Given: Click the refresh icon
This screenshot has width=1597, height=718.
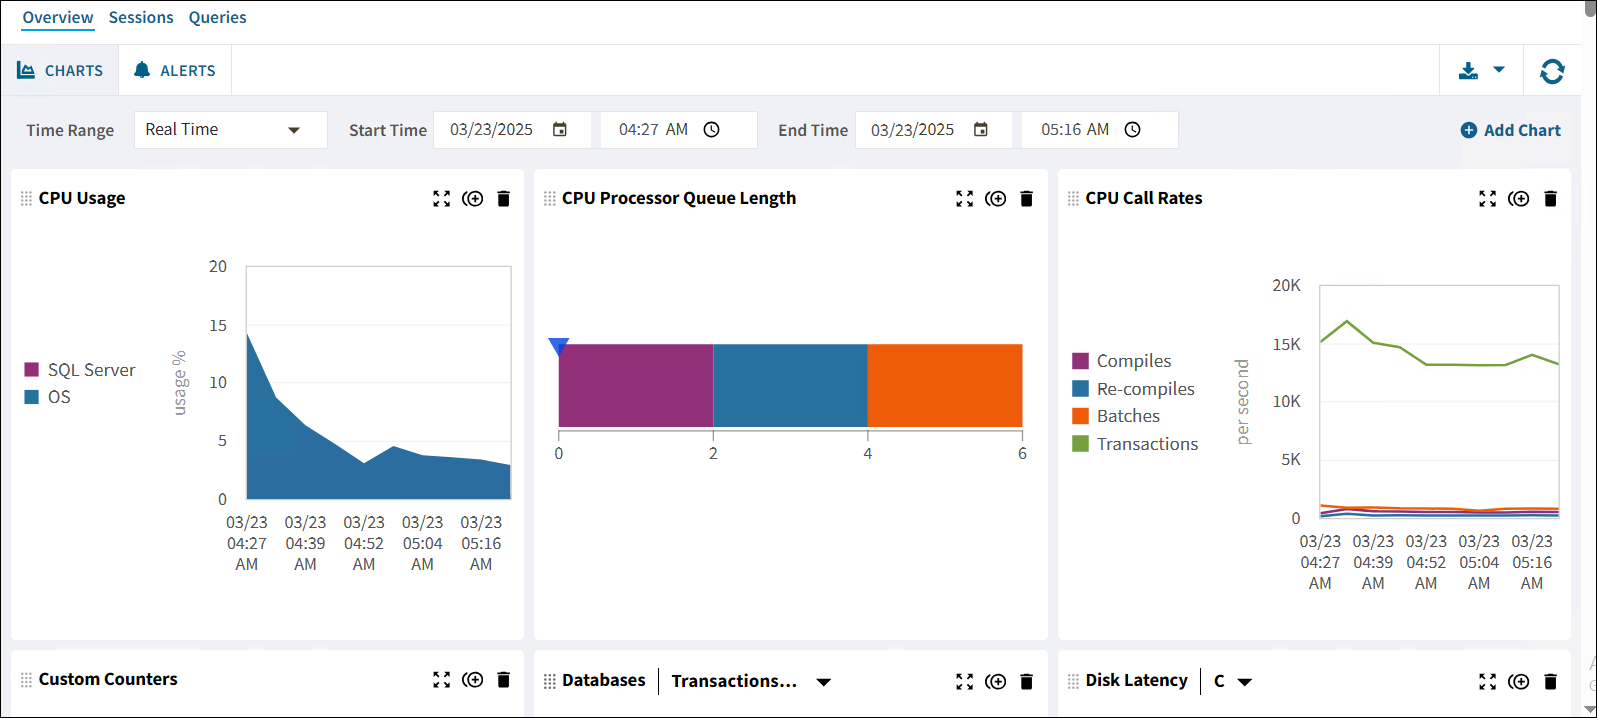Looking at the screenshot, I should click(1552, 71).
